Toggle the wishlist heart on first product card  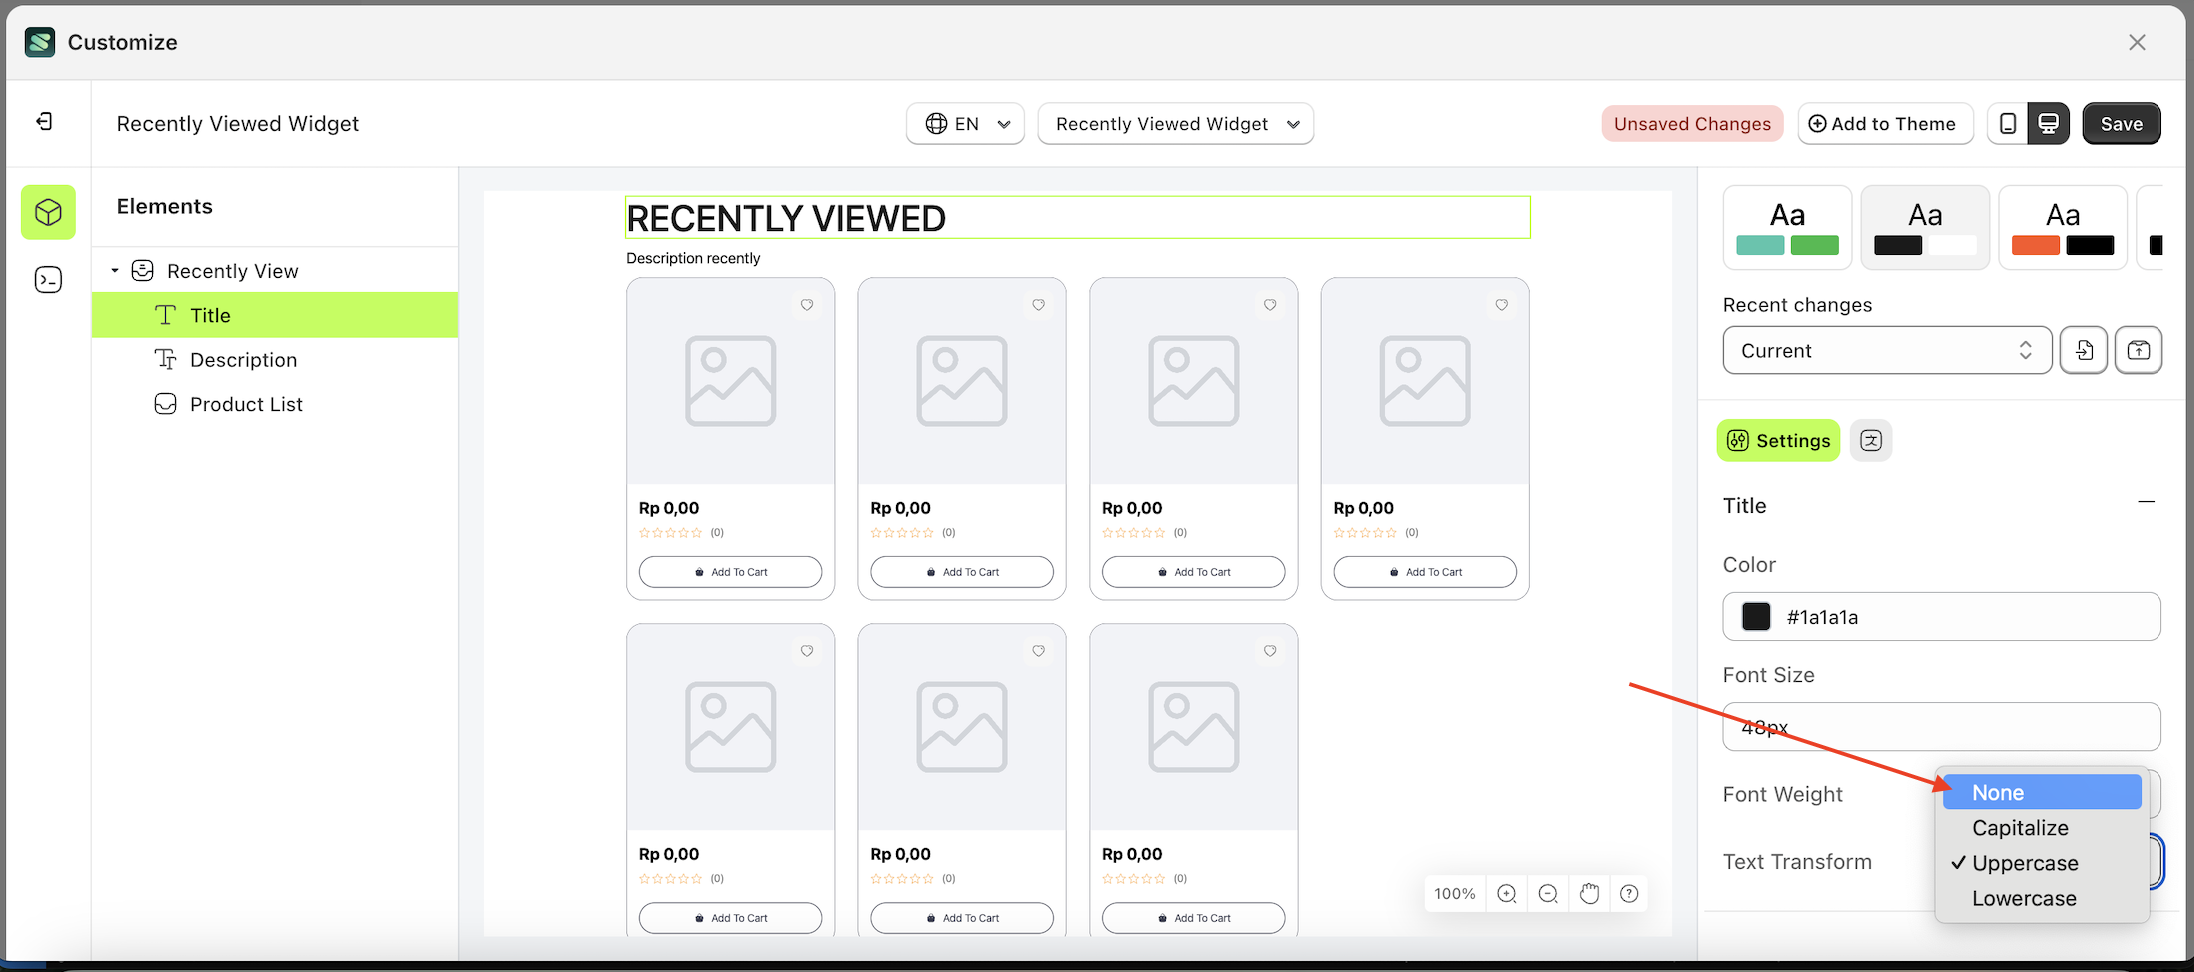(807, 304)
